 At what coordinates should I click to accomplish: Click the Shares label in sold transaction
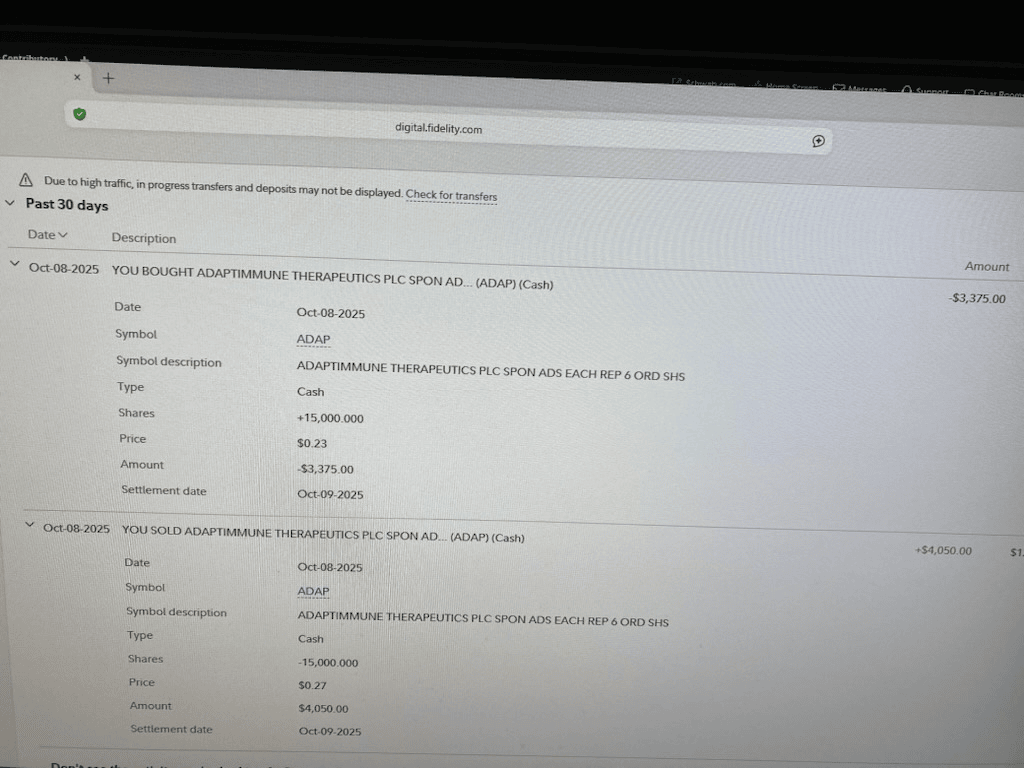[146, 658]
